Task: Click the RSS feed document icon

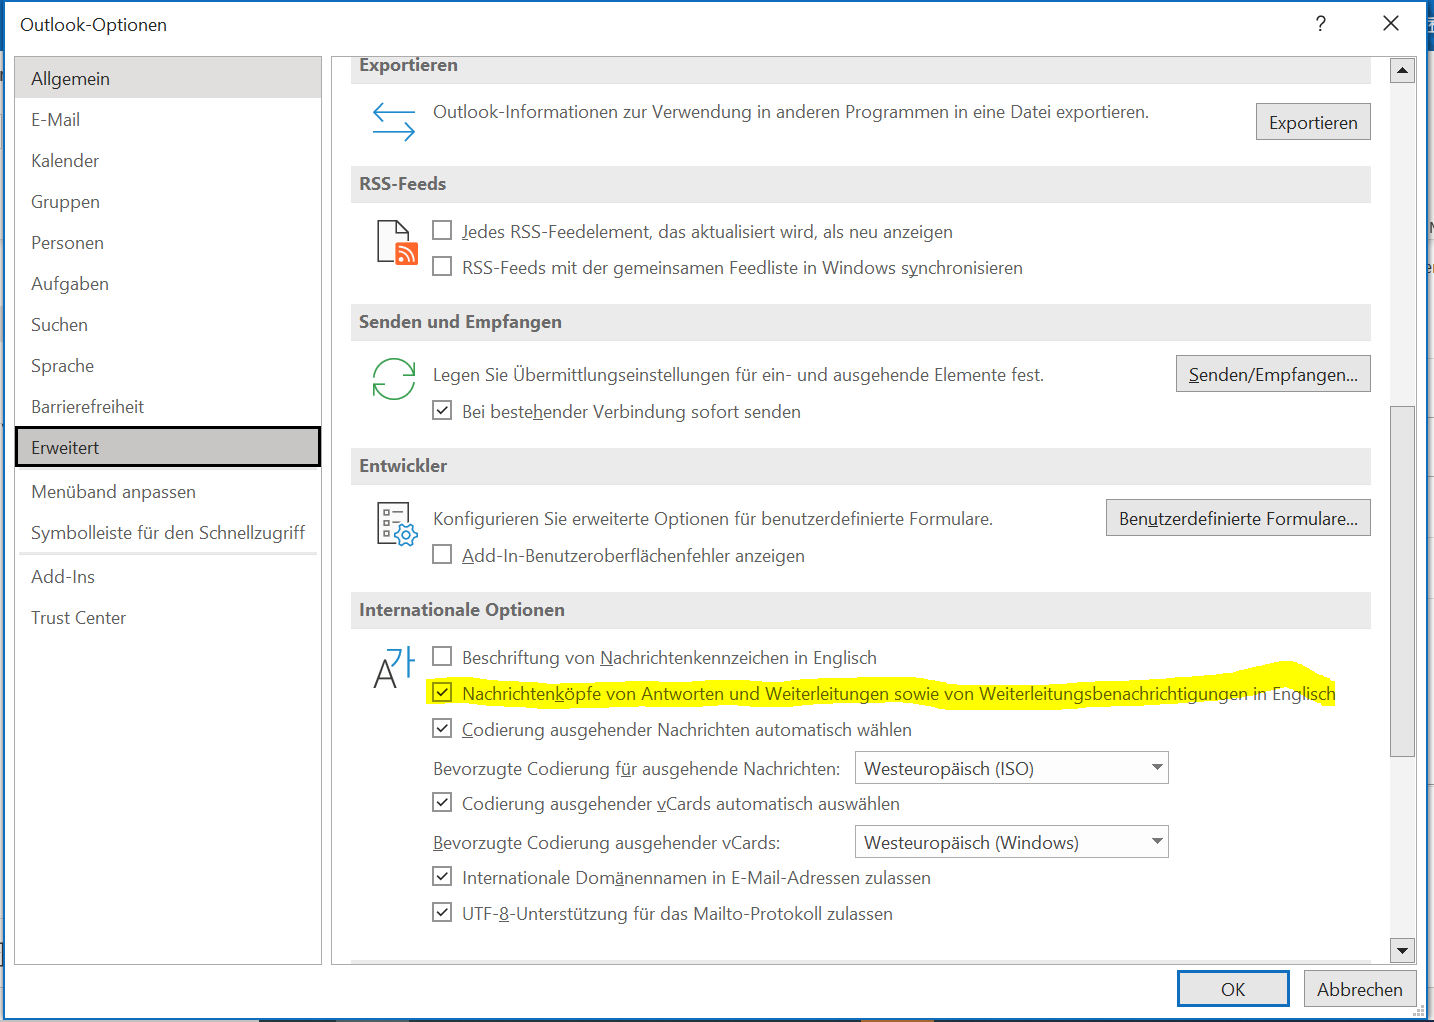Action: pos(396,243)
